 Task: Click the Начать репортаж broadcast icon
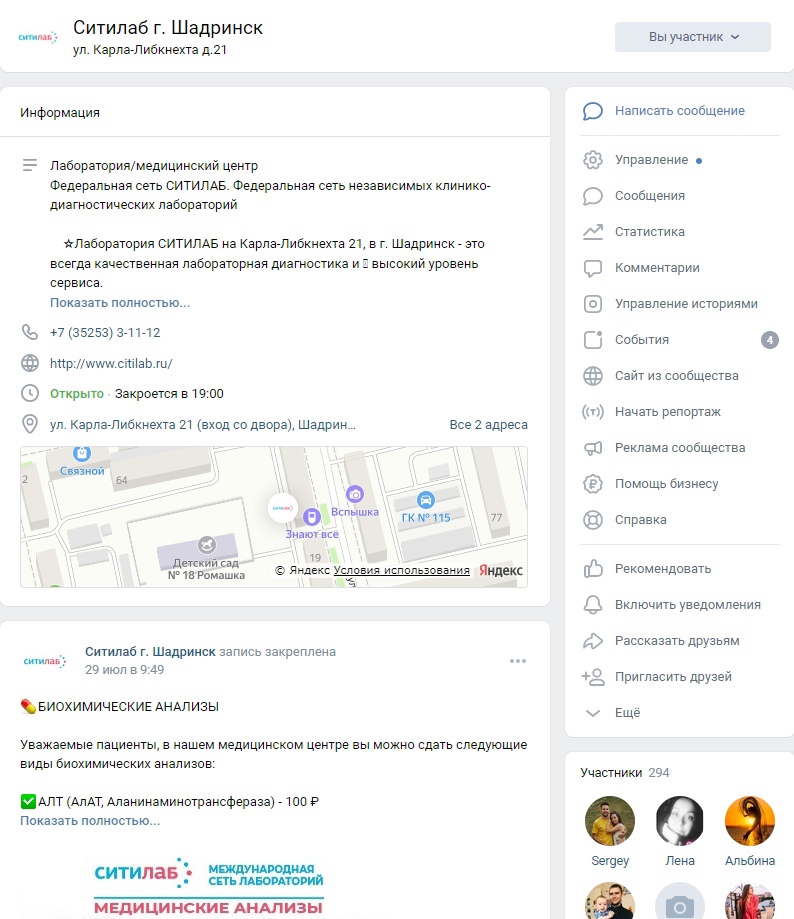pos(592,412)
